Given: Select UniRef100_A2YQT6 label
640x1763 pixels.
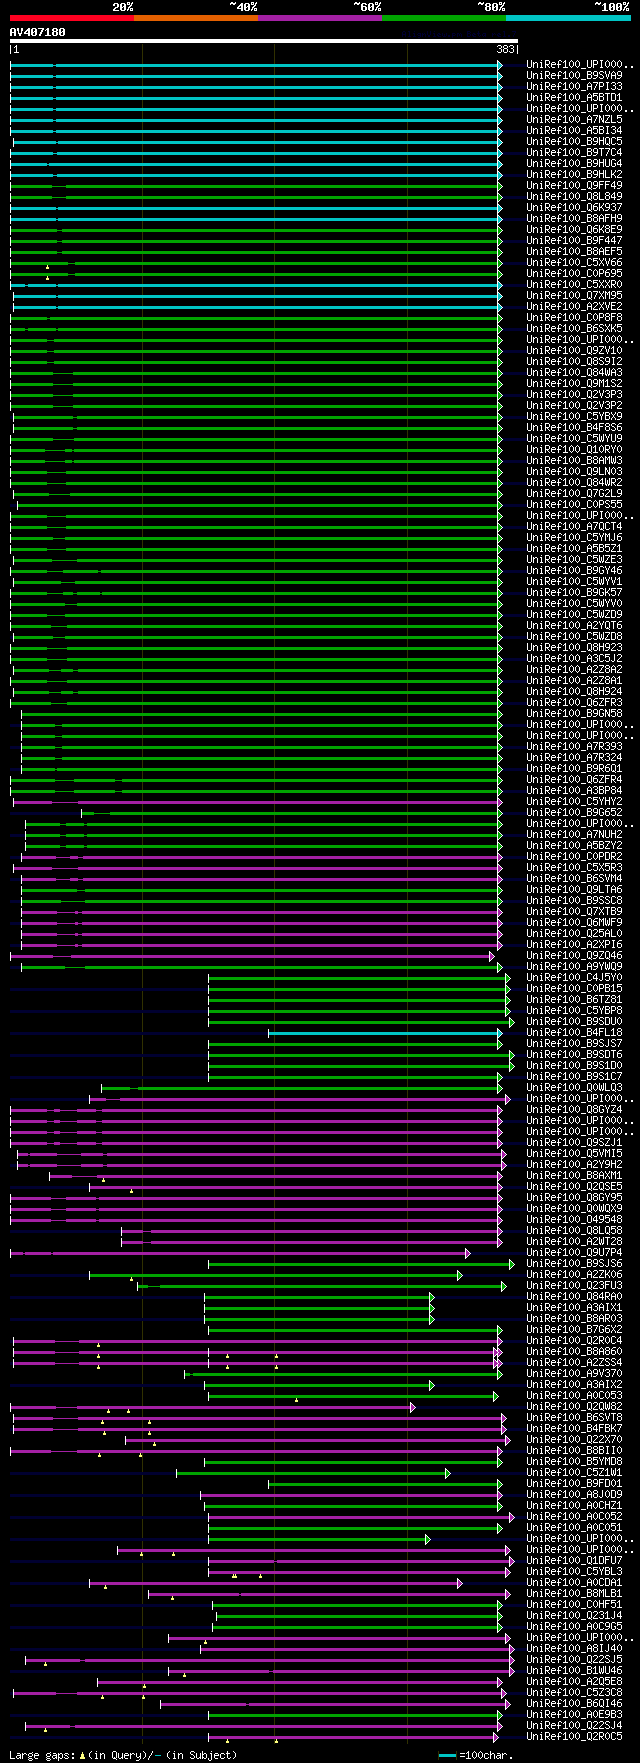Looking at the screenshot, I should click(574, 625).
